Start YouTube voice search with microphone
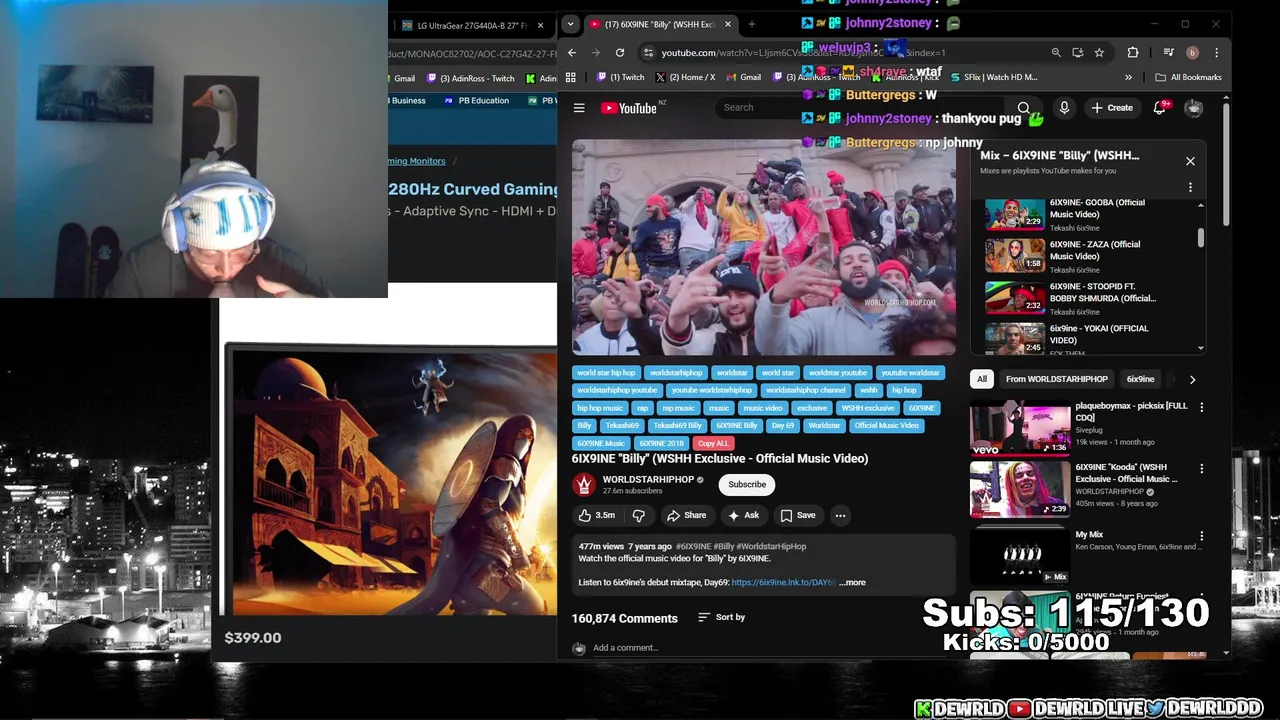This screenshot has height=720, width=1280. point(1064,108)
